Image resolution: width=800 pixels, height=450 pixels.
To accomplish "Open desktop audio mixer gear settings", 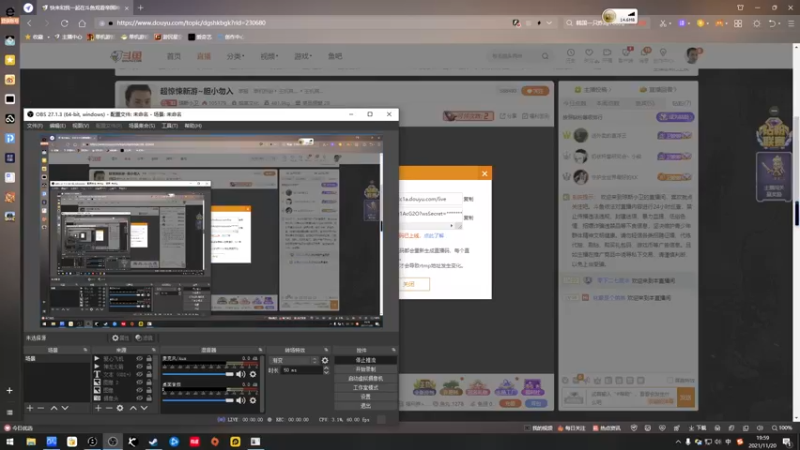I will [x=253, y=400].
